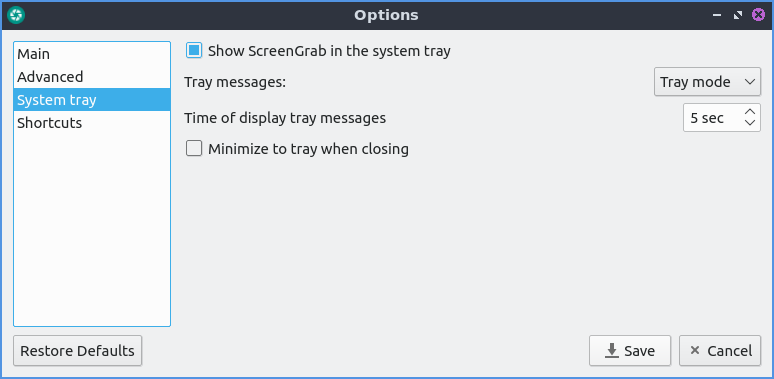The image size is (774, 379).
Task: Increase tray message time with up arrow
Action: pyautogui.click(x=749, y=112)
